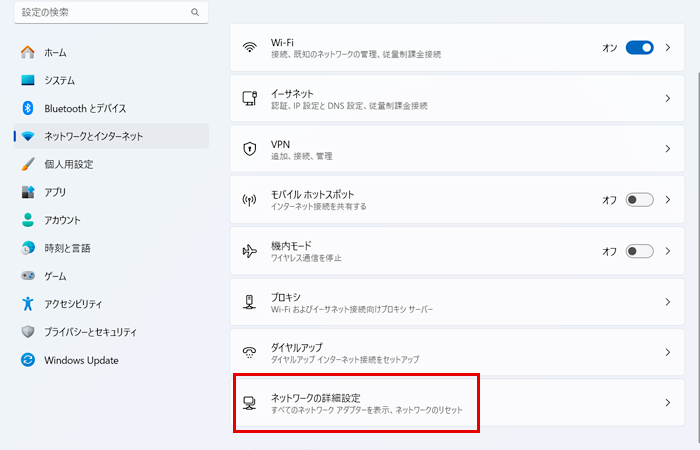Screen dimensions: 700x450
Task: Click the network Wi-Fi sidebar icon
Action: coord(28,136)
